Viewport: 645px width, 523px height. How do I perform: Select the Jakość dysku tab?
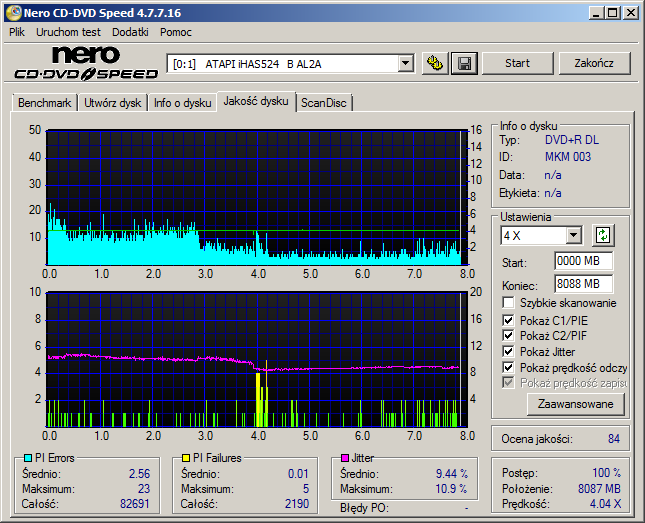click(x=256, y=101)
